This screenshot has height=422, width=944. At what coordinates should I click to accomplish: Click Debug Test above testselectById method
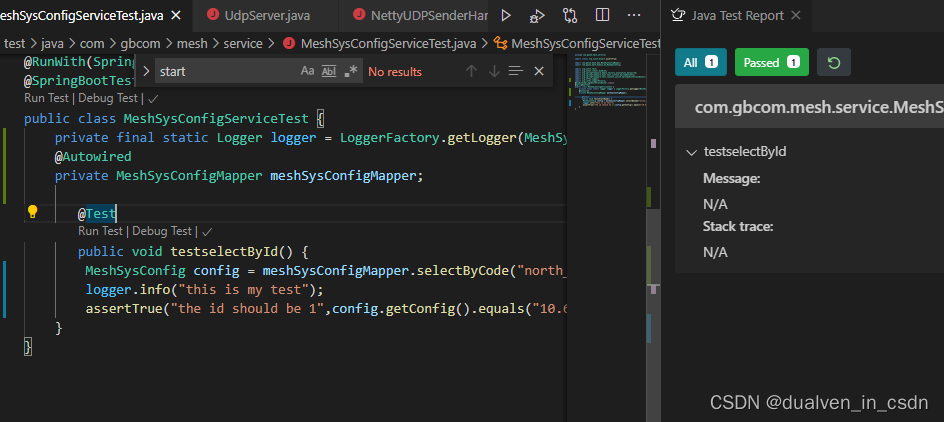pos(161,231)
